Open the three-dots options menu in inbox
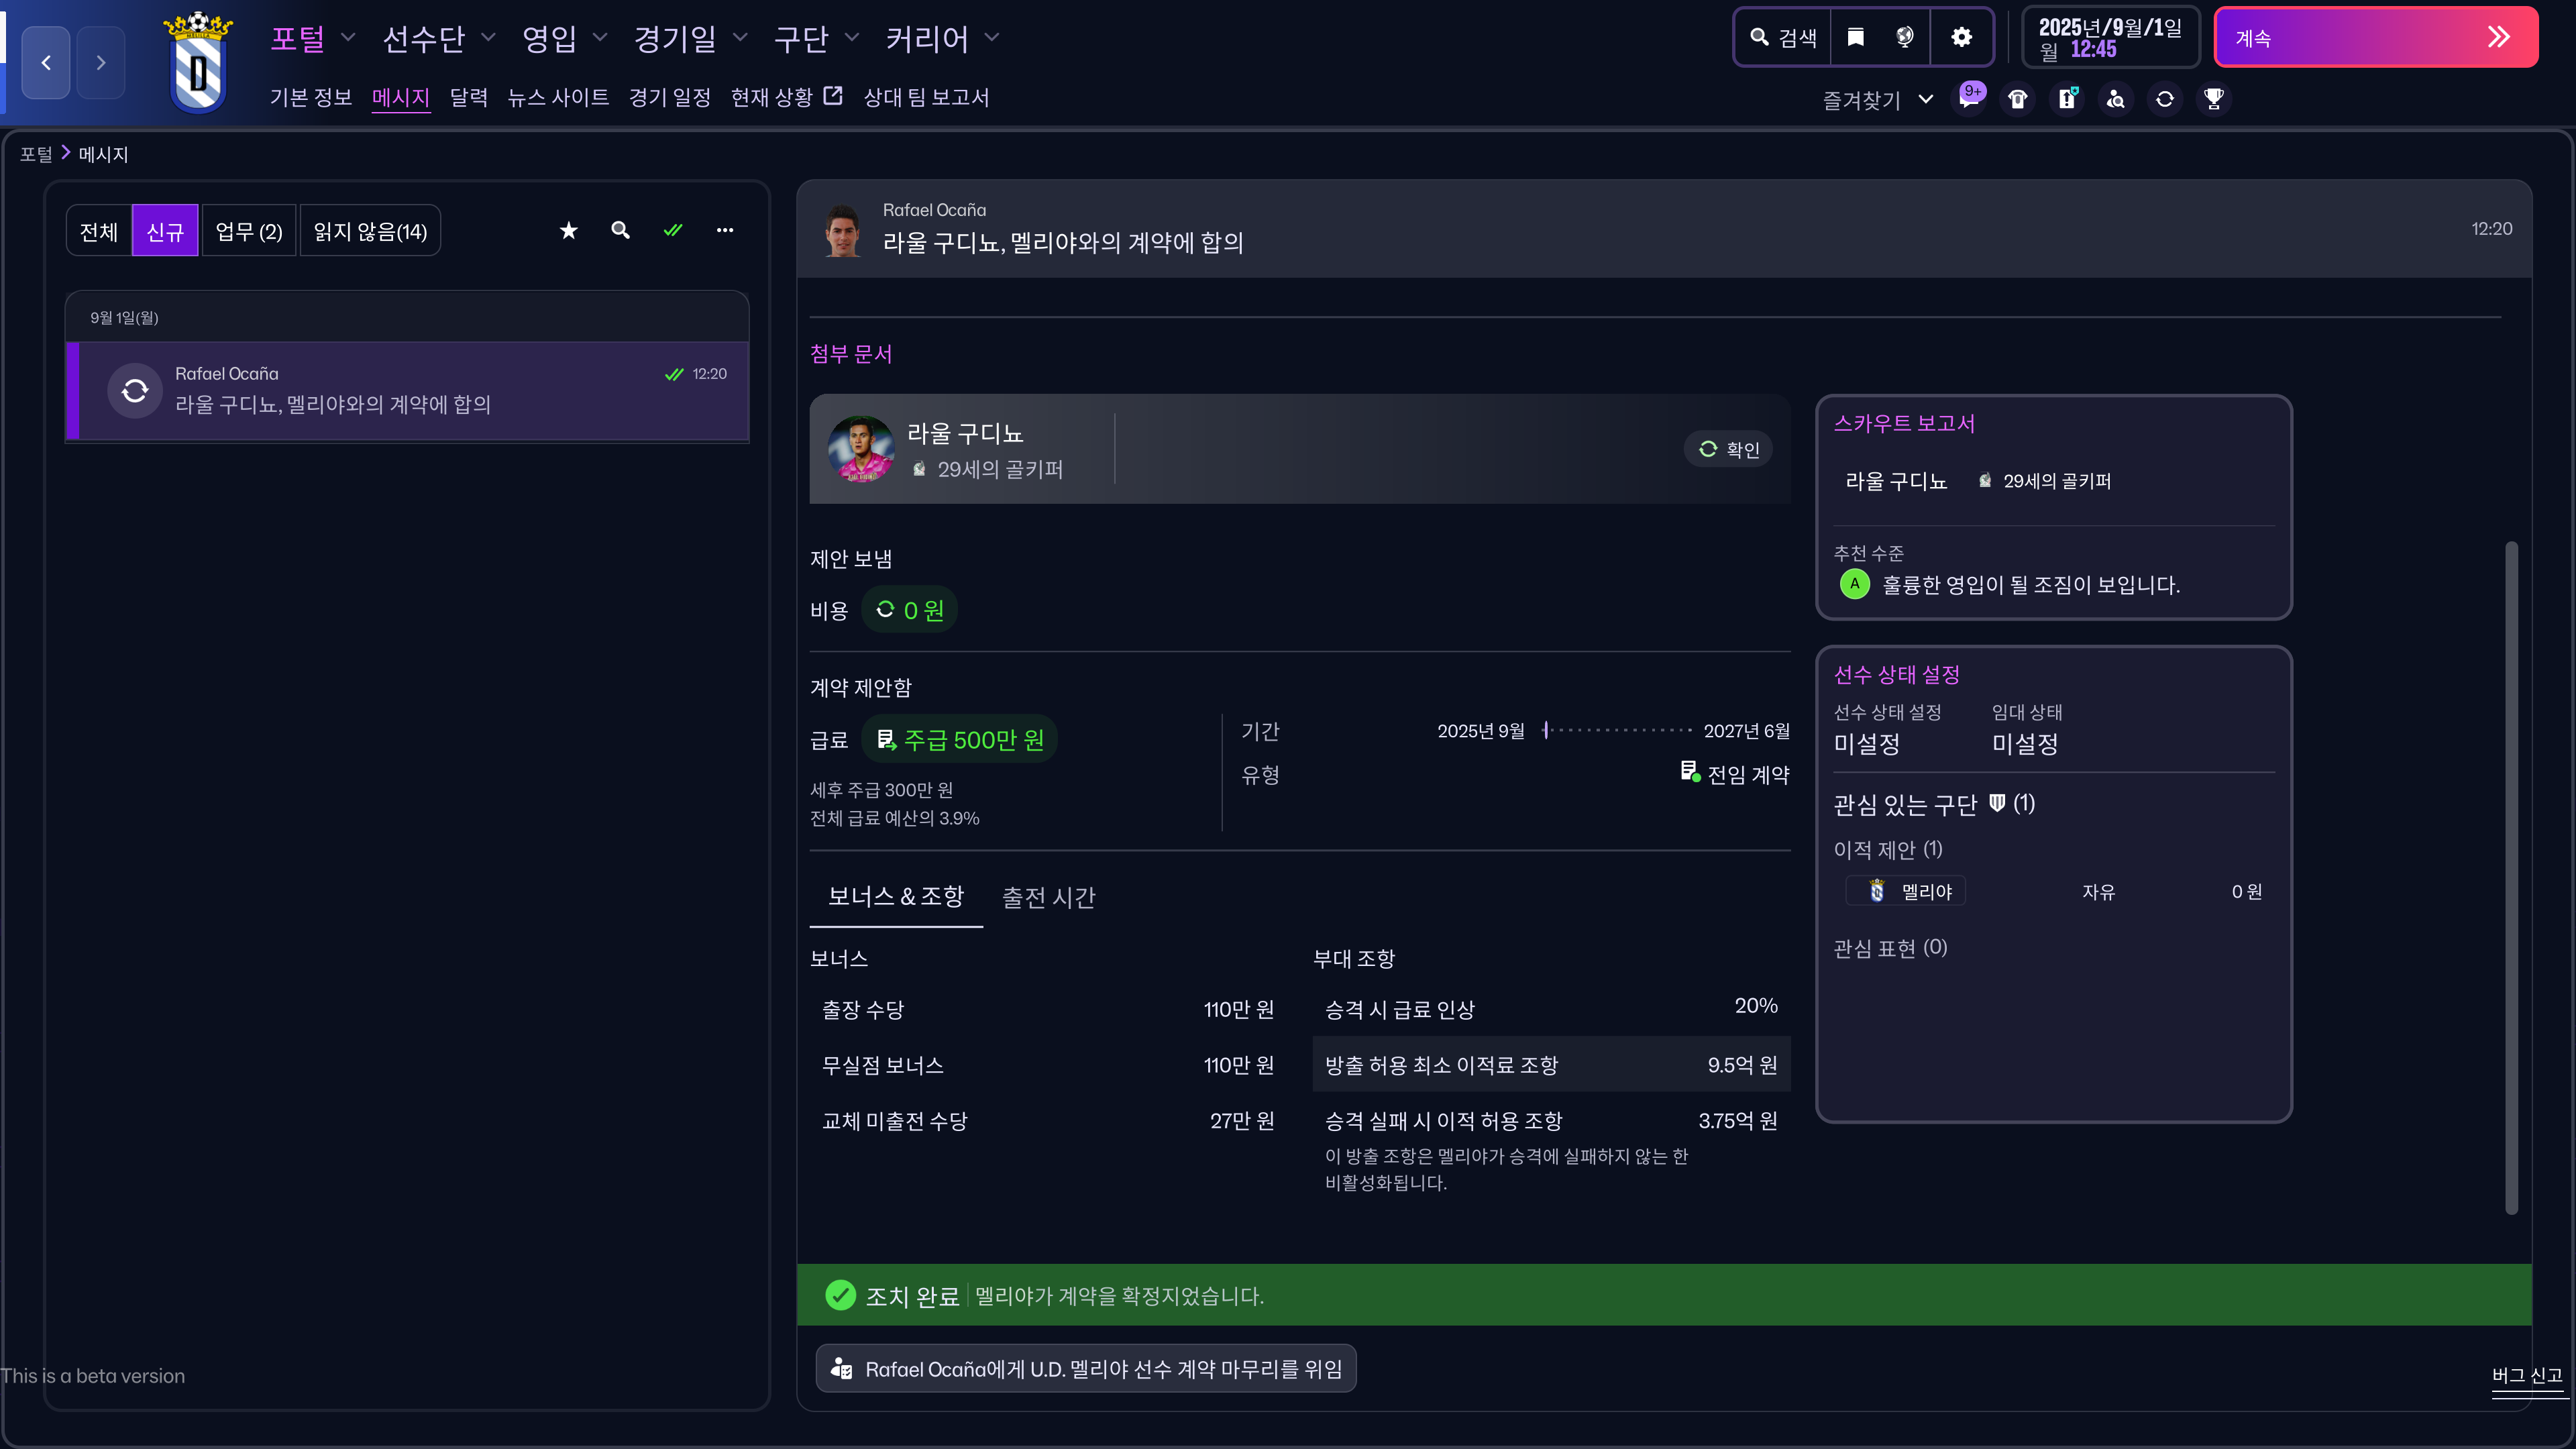The image size is (2576, 1449). click(725, 231)
